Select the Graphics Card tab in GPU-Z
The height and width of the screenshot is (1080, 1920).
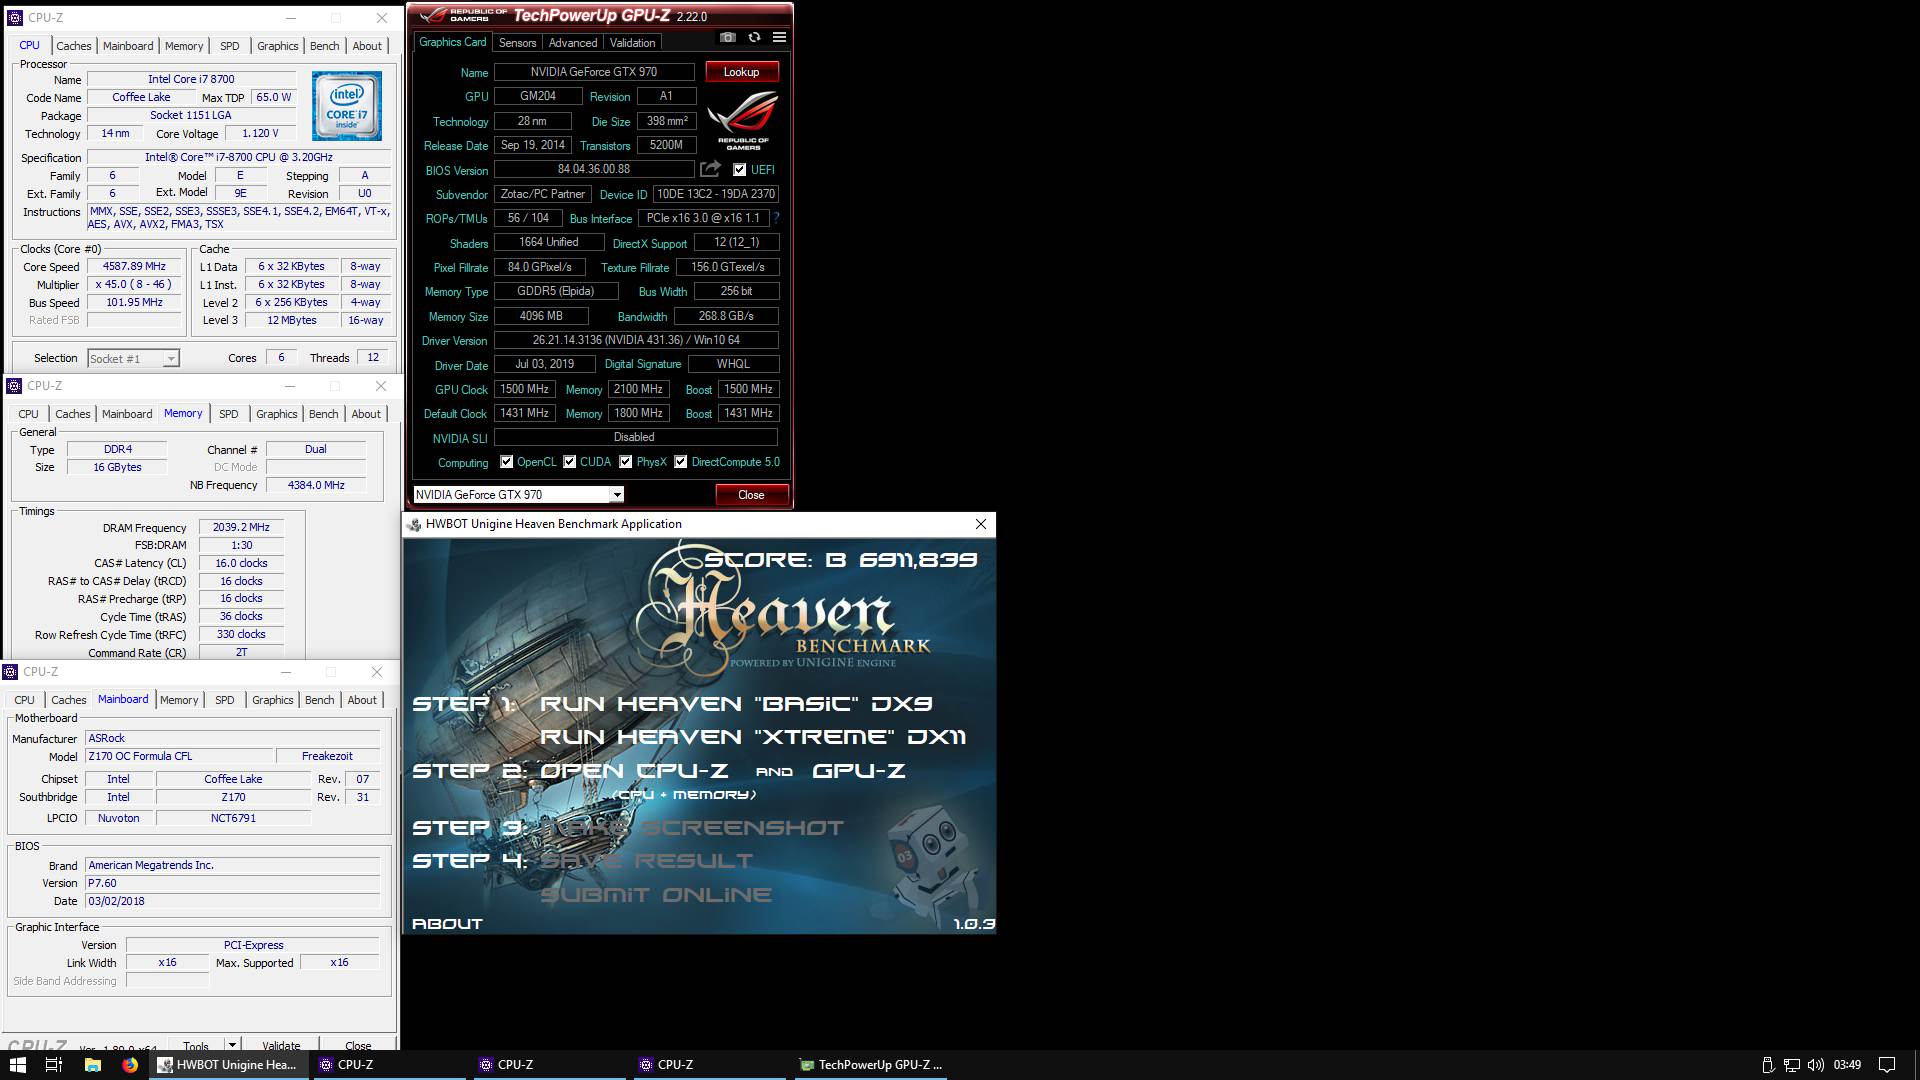452,42
